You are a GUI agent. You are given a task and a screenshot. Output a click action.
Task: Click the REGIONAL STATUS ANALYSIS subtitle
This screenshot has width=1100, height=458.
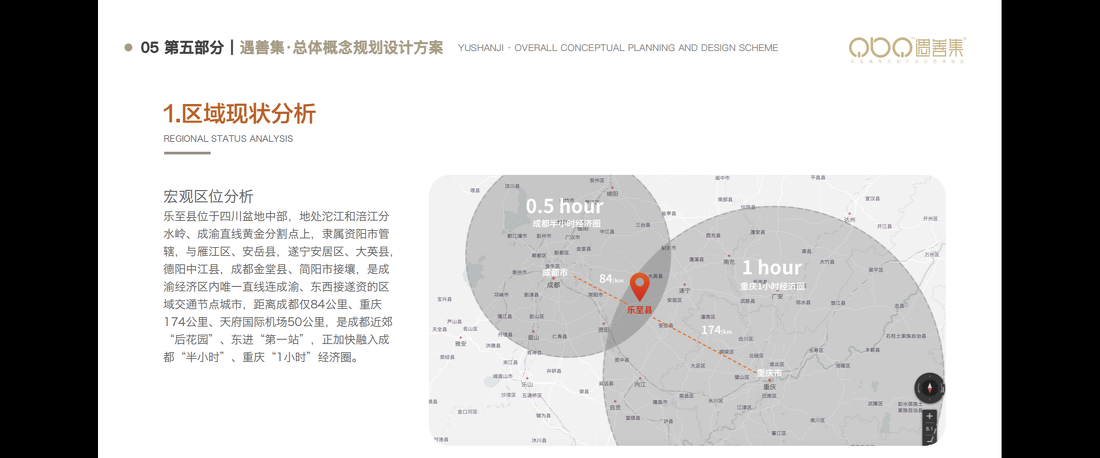(228, 138)
